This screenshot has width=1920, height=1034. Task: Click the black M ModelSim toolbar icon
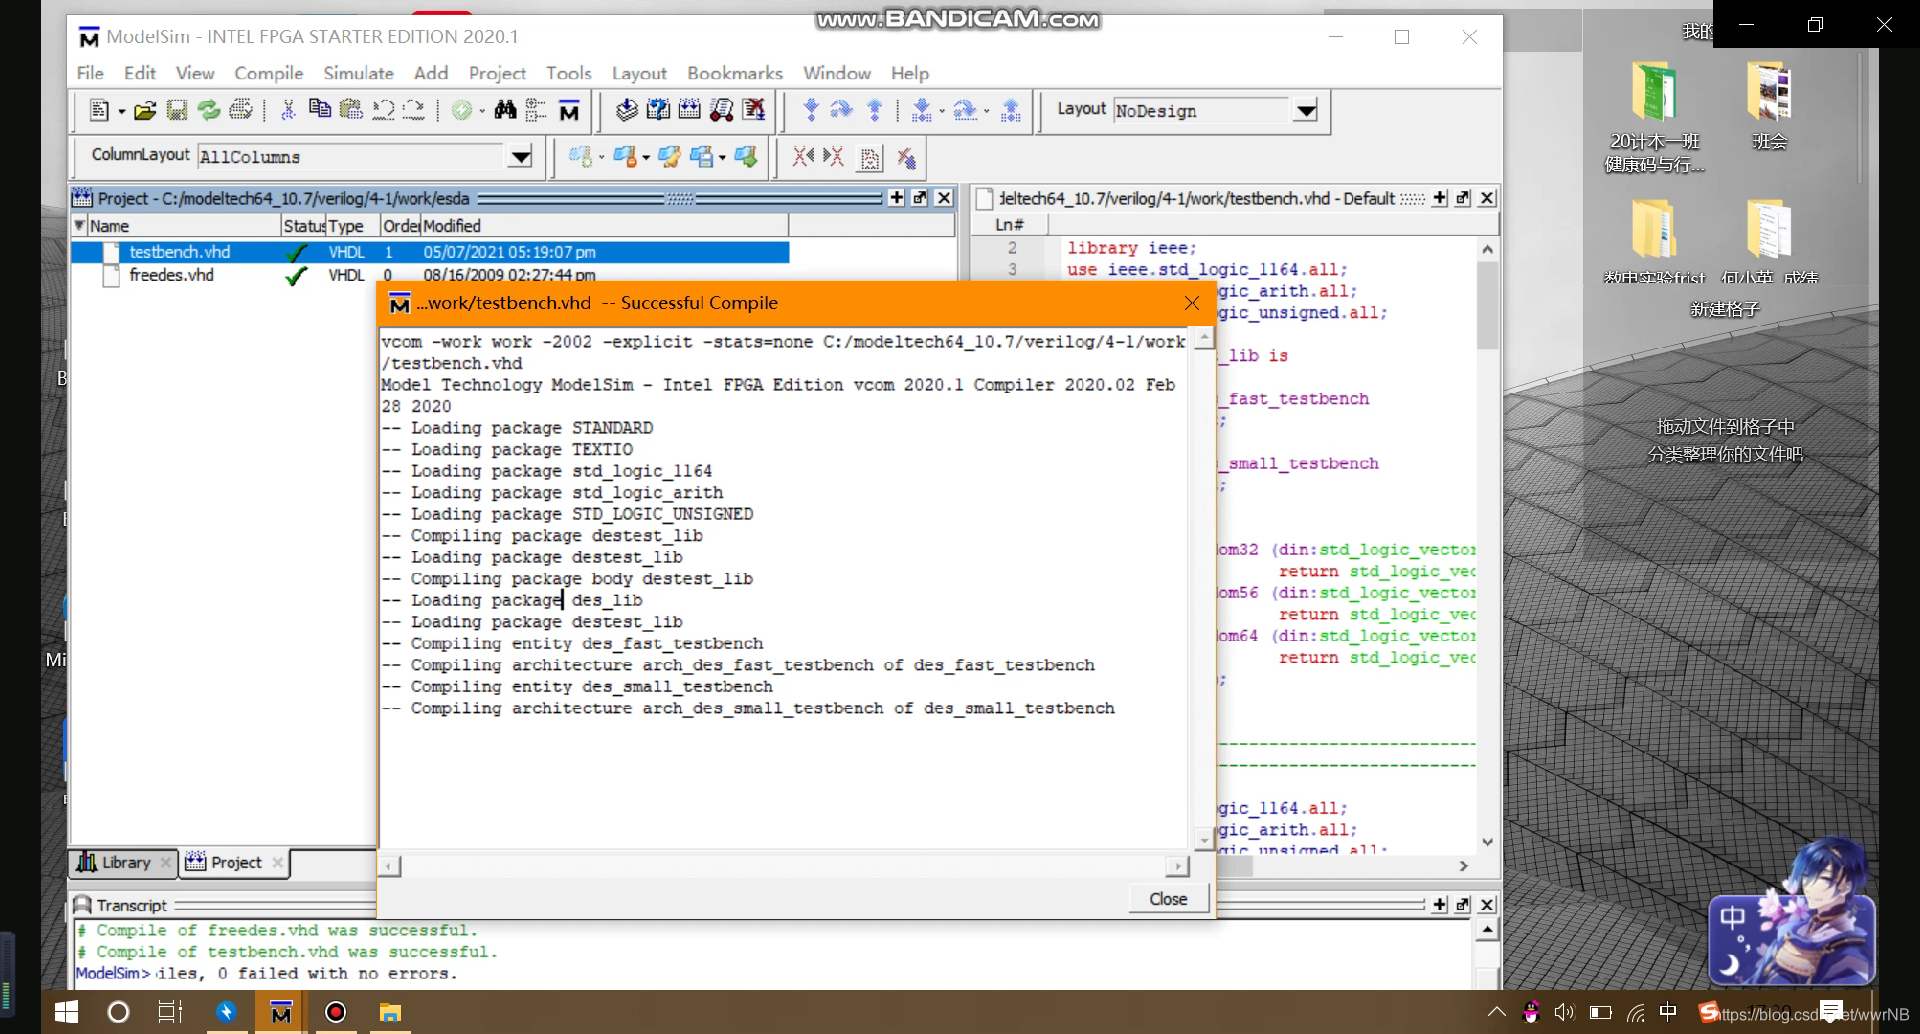(569, 111)
